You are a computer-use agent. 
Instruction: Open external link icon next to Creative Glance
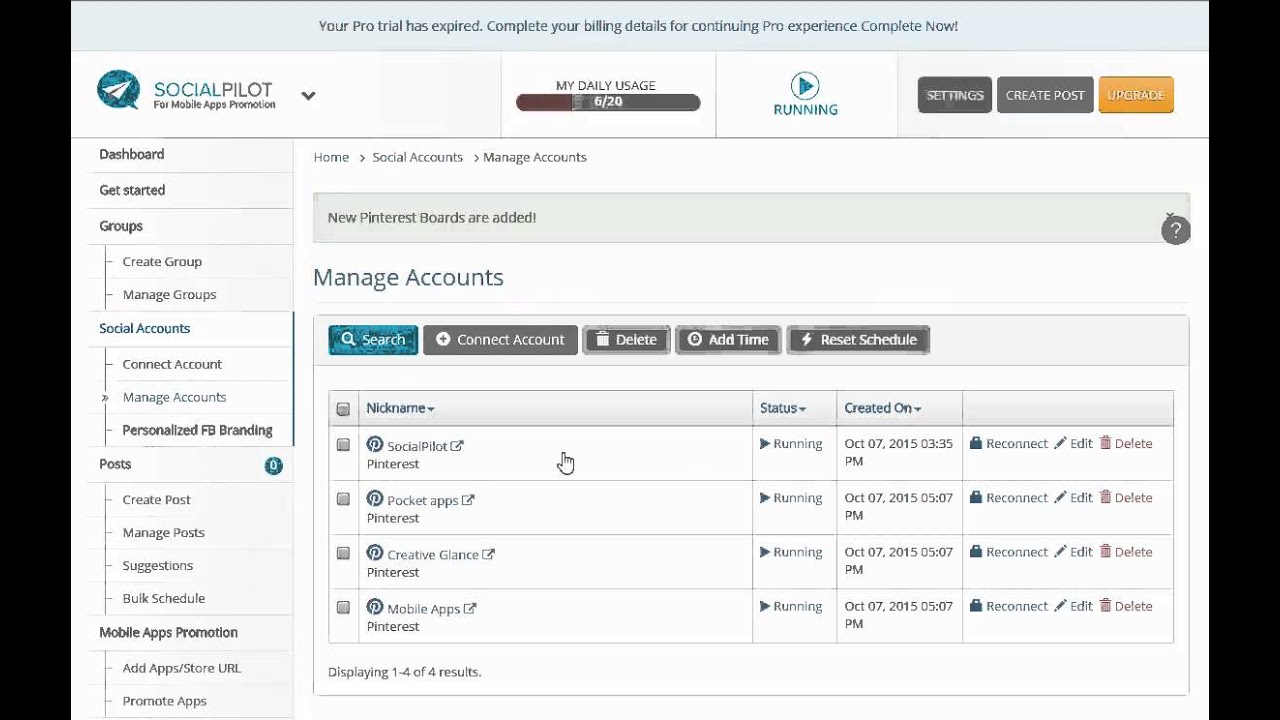pos(489,554)
